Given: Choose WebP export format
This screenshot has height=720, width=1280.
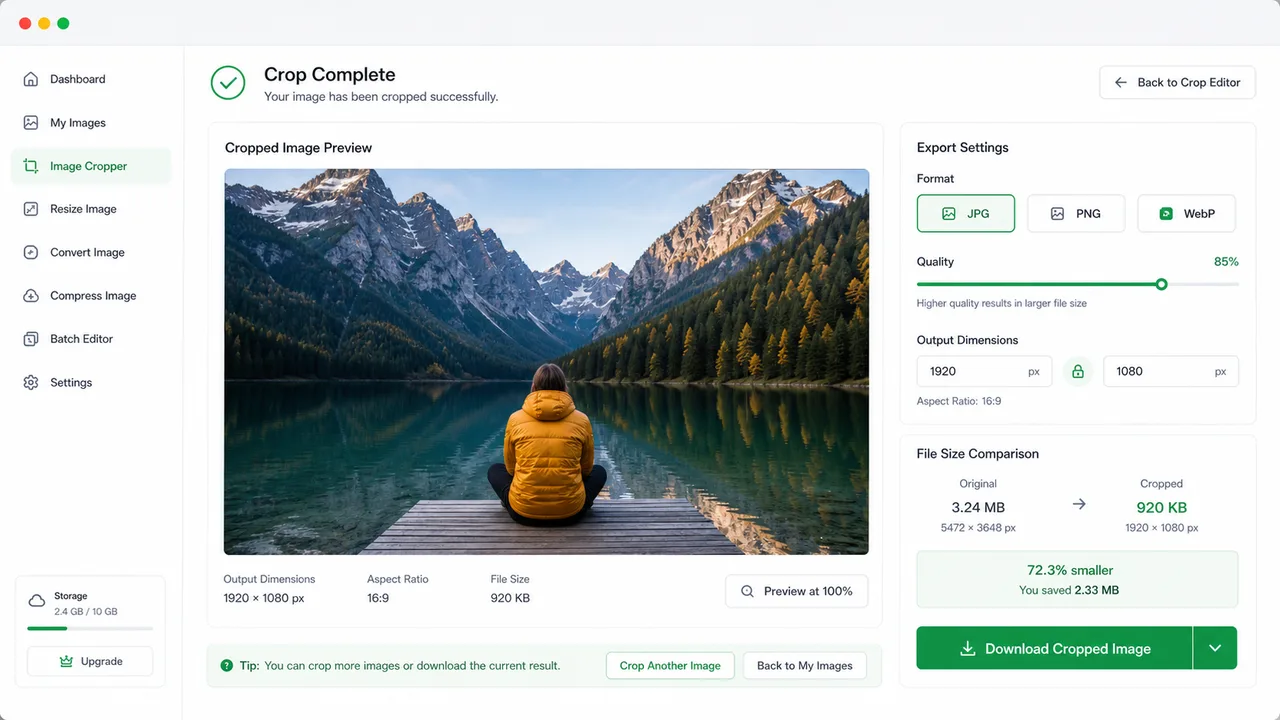Looking at the screenshot, I should pos(1186,214).
